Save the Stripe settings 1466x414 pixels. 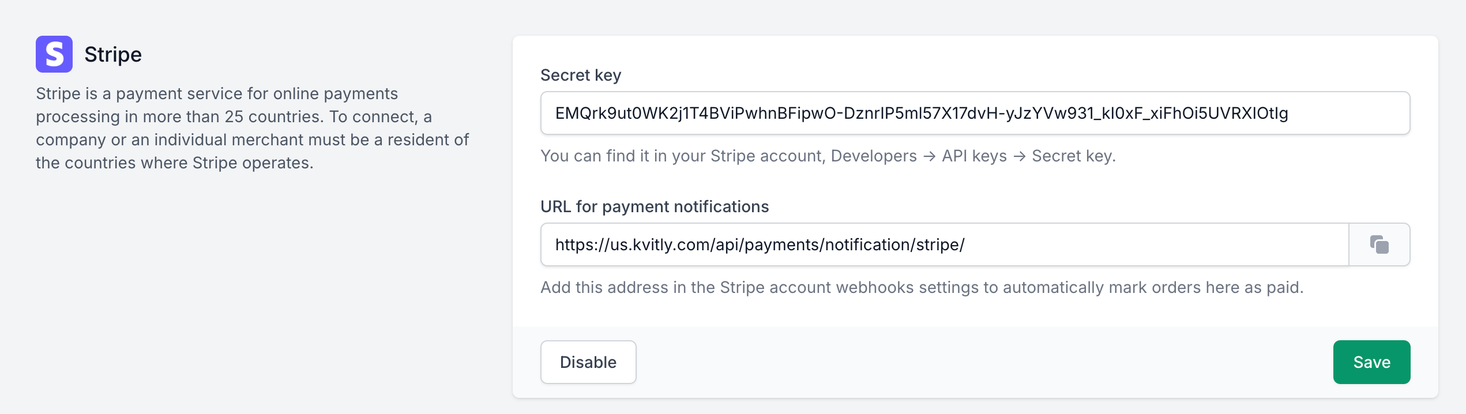point(1371,362)
